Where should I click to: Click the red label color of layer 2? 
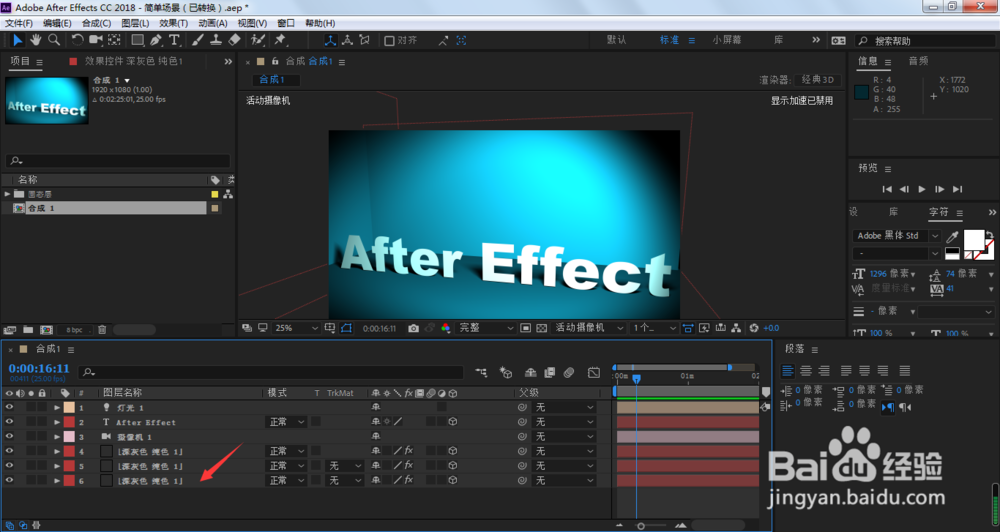(x=69, y=422)
